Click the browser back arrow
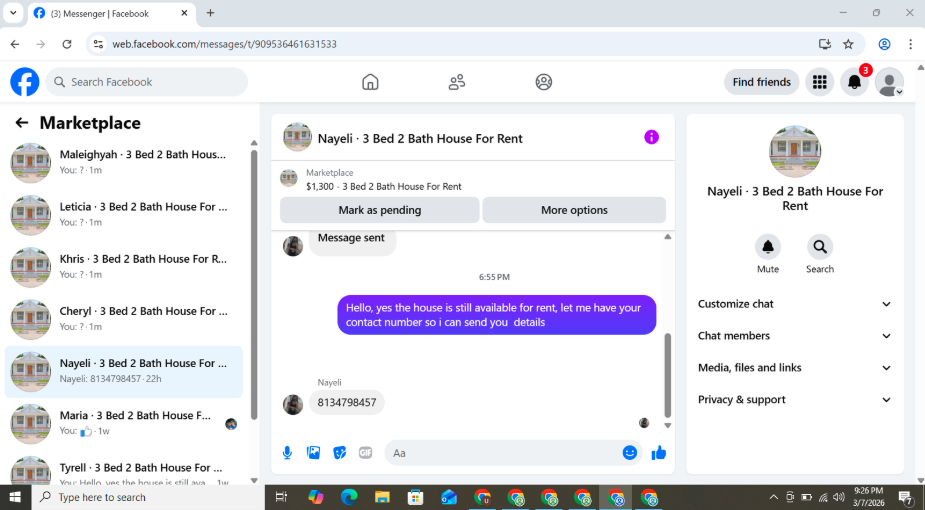Image resolution: width=925 pixels, height=510 pixels. click(x=15, y=44)
